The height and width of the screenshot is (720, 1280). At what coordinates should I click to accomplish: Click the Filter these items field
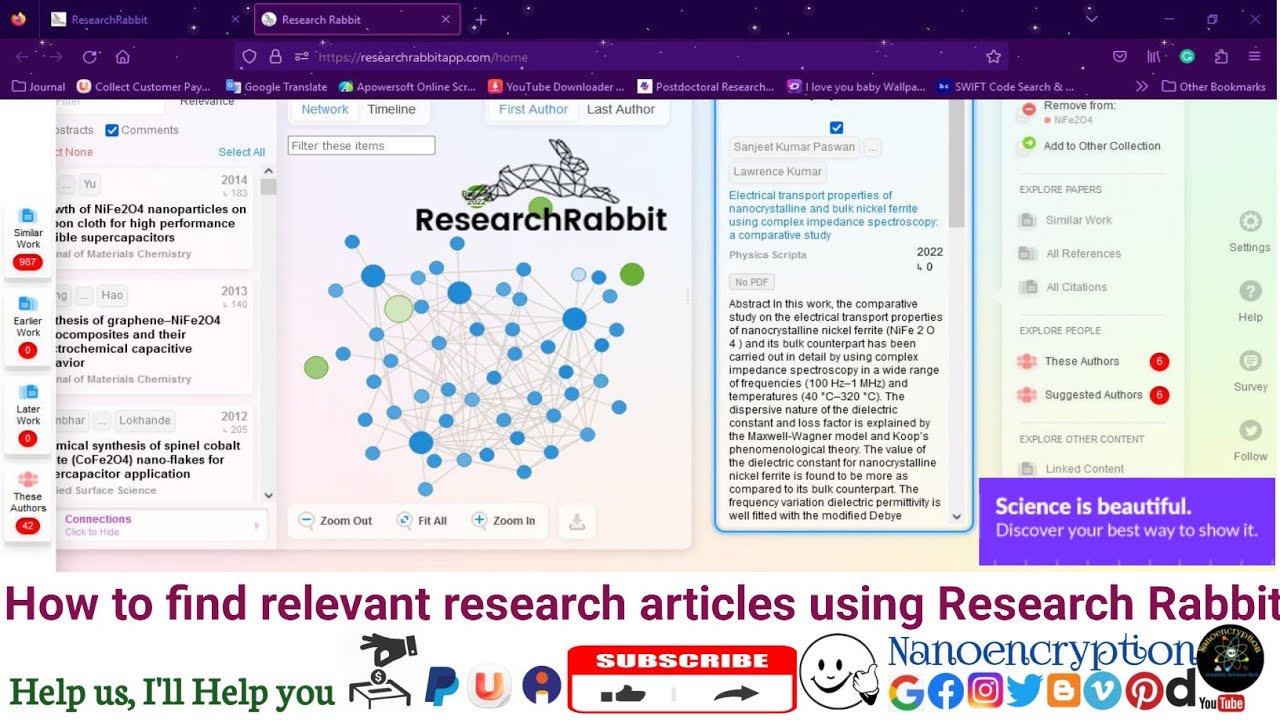coord(361,146)
